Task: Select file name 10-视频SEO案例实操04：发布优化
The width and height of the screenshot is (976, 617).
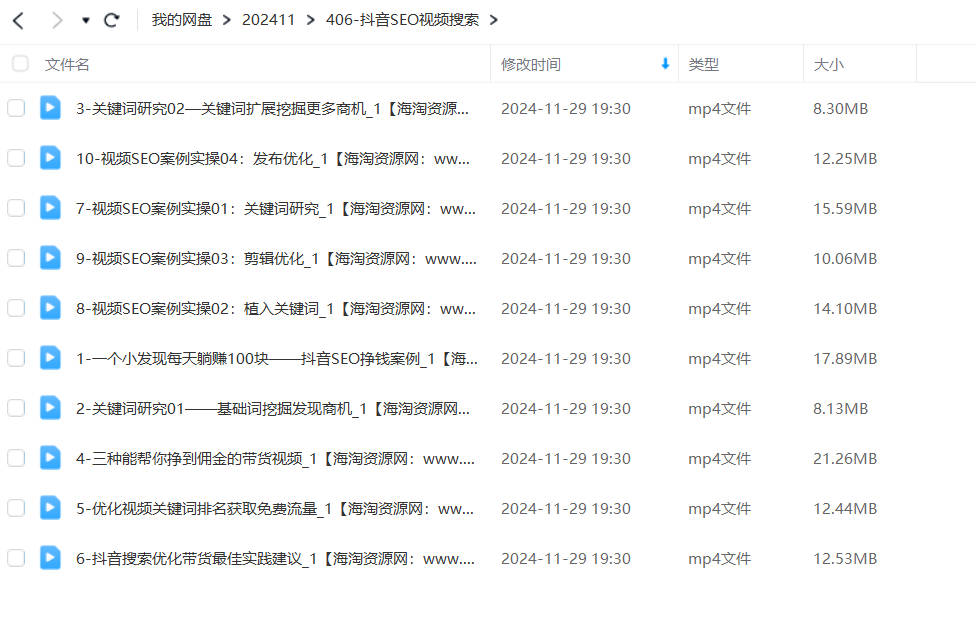Action: pyautogui.click(x=273, y=159)
